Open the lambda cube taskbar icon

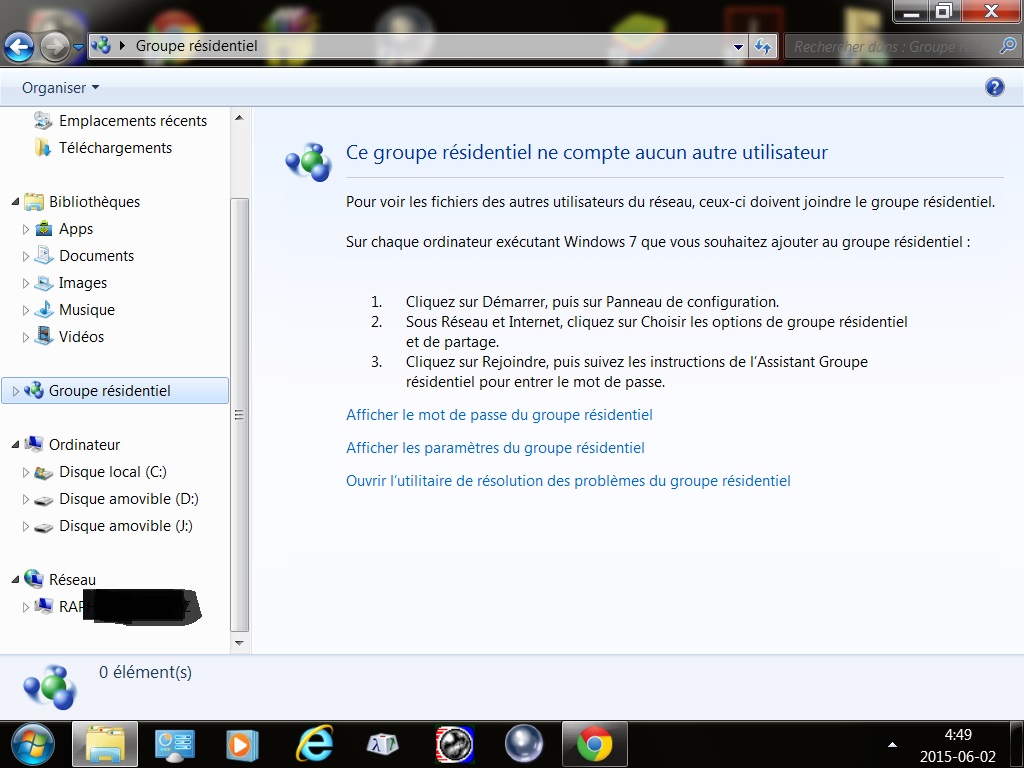(383, 744)
